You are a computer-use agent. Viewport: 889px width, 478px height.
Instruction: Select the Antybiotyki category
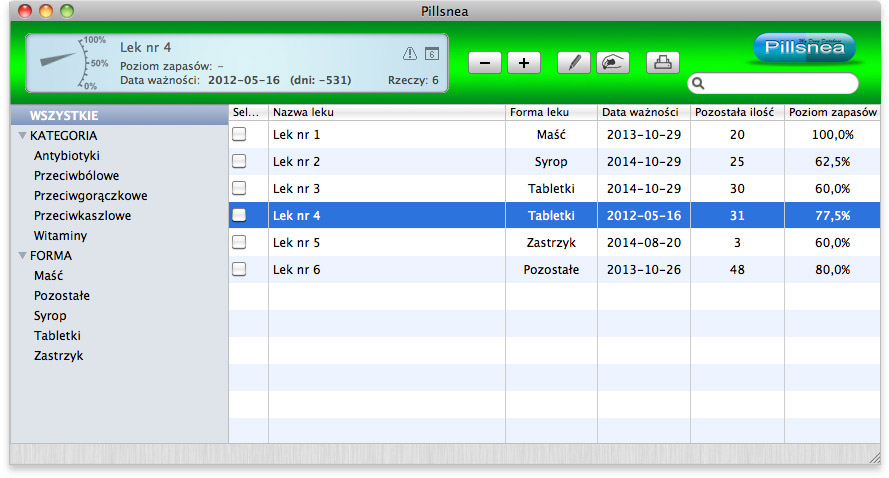pos(66,155)
